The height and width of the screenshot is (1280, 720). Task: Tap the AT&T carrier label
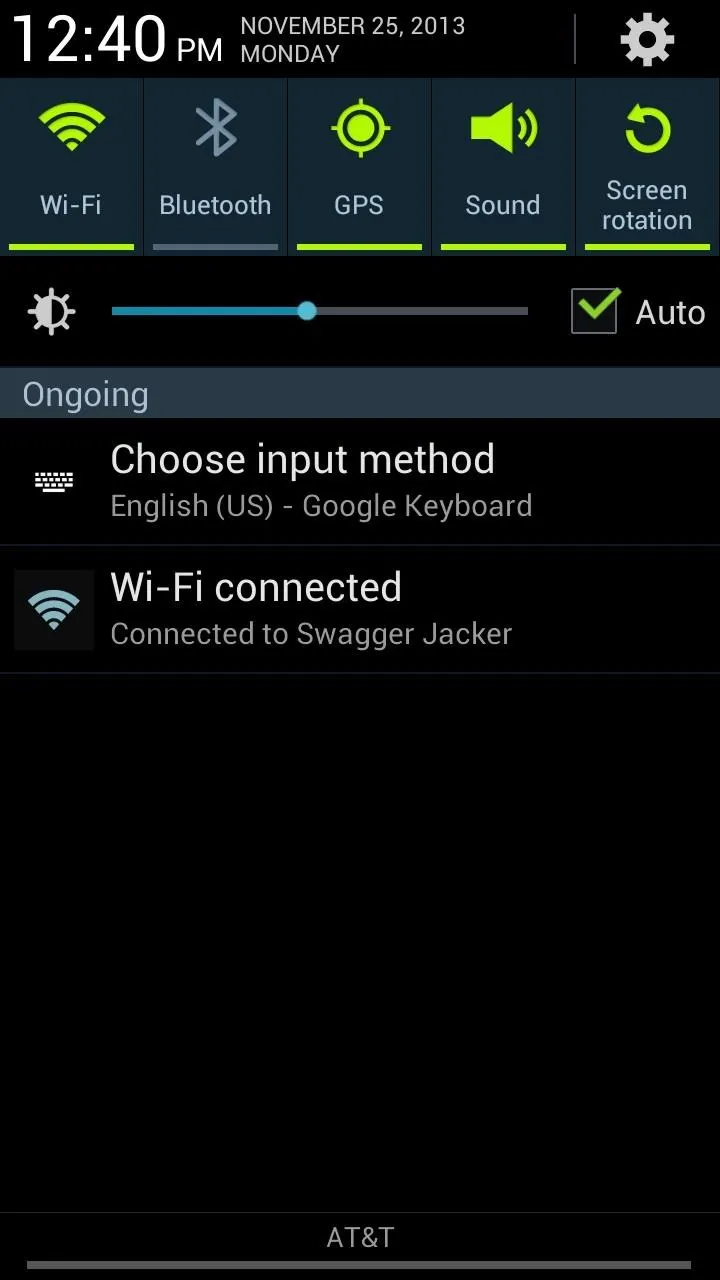tap(360, 1237)
